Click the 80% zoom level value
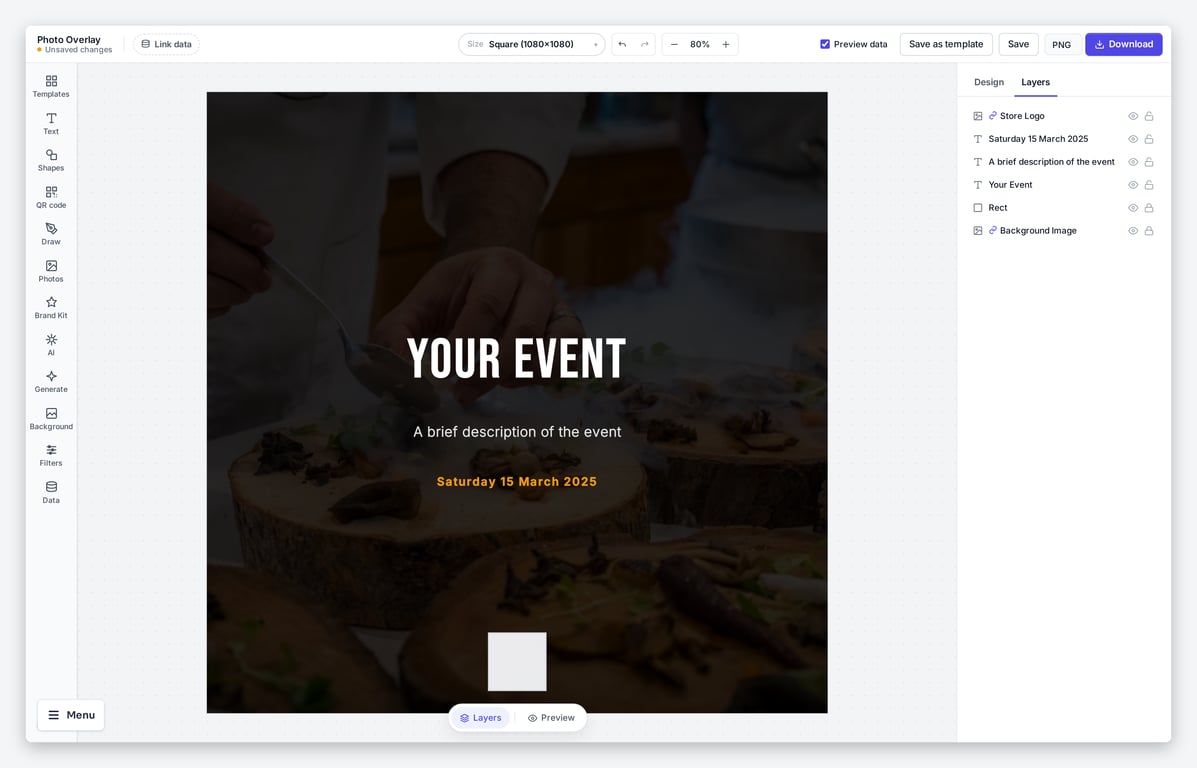This screenshot has width=1197, height=768. [x=700, y=44]
